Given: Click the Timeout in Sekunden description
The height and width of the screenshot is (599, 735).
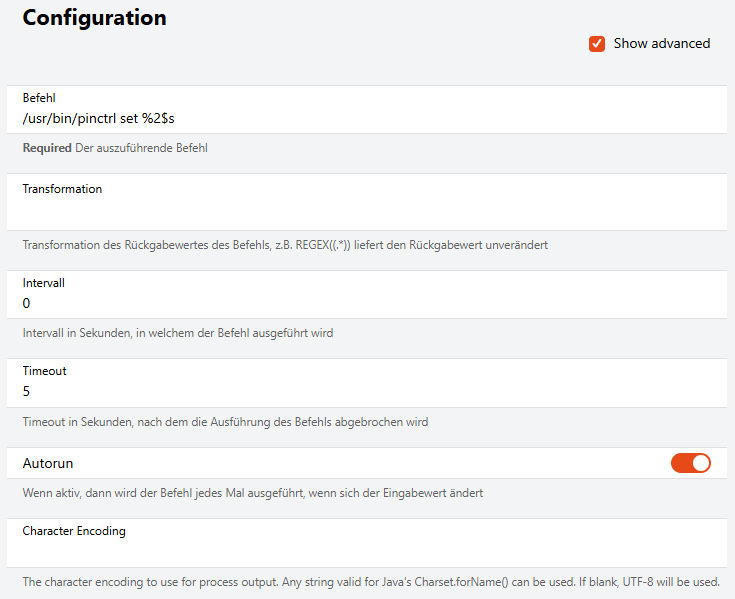Looking at the screenshot, I should pyautogui.click(x=225, y=422).
